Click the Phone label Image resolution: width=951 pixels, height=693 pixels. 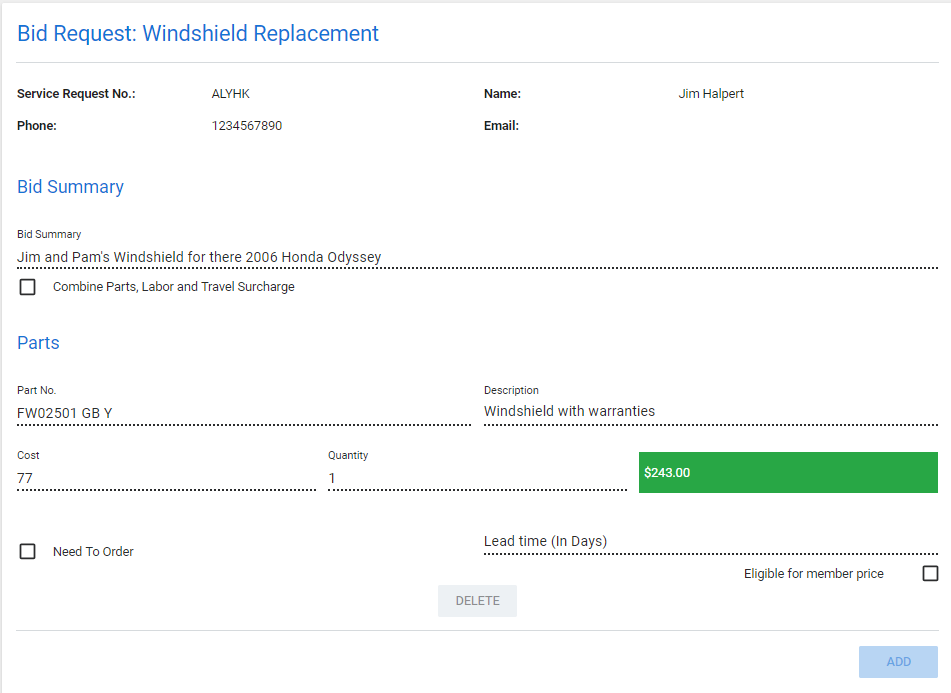pos(37,126)
